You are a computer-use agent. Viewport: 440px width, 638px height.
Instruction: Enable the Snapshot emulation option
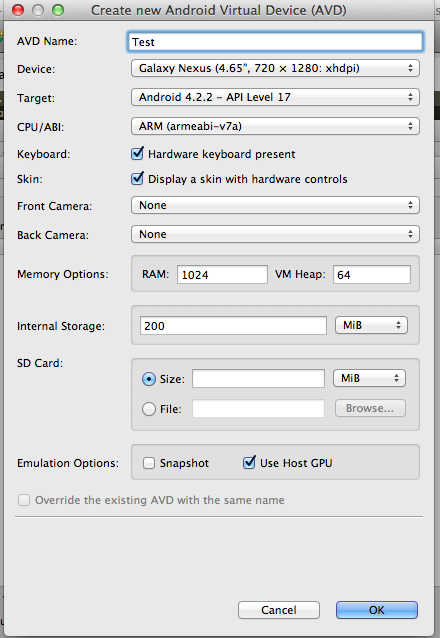[149, 463]
